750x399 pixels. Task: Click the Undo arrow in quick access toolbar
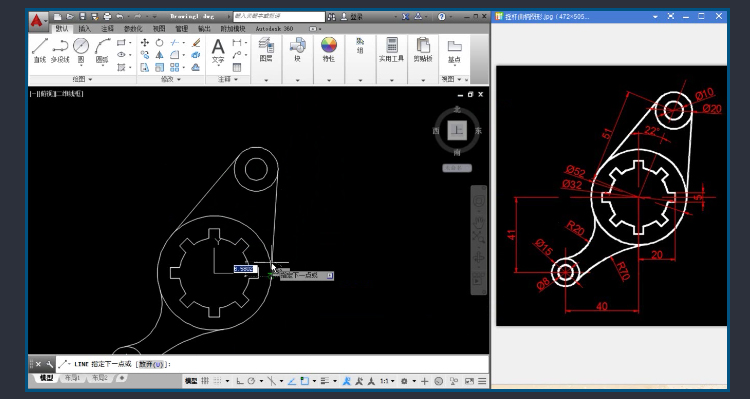coord(120,17)
